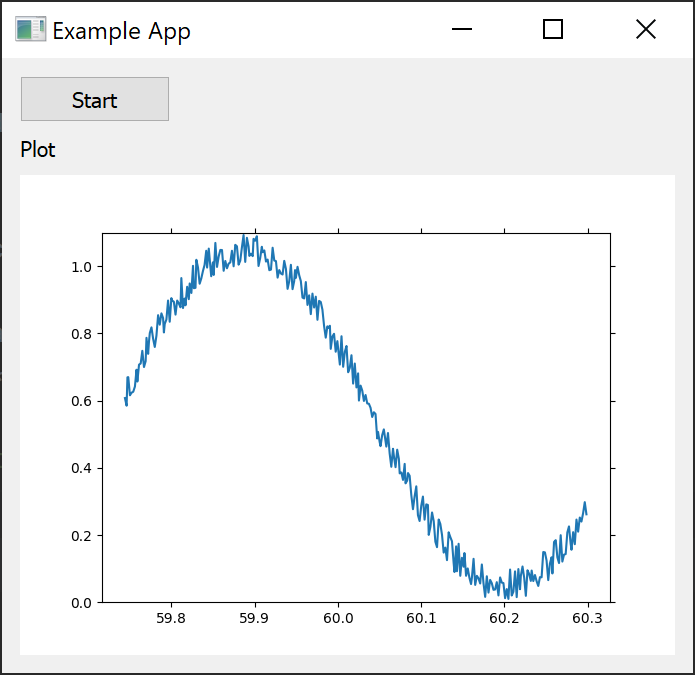The image size is (695, 675).
Task: Click the Example App window icon
Action: 31,29
